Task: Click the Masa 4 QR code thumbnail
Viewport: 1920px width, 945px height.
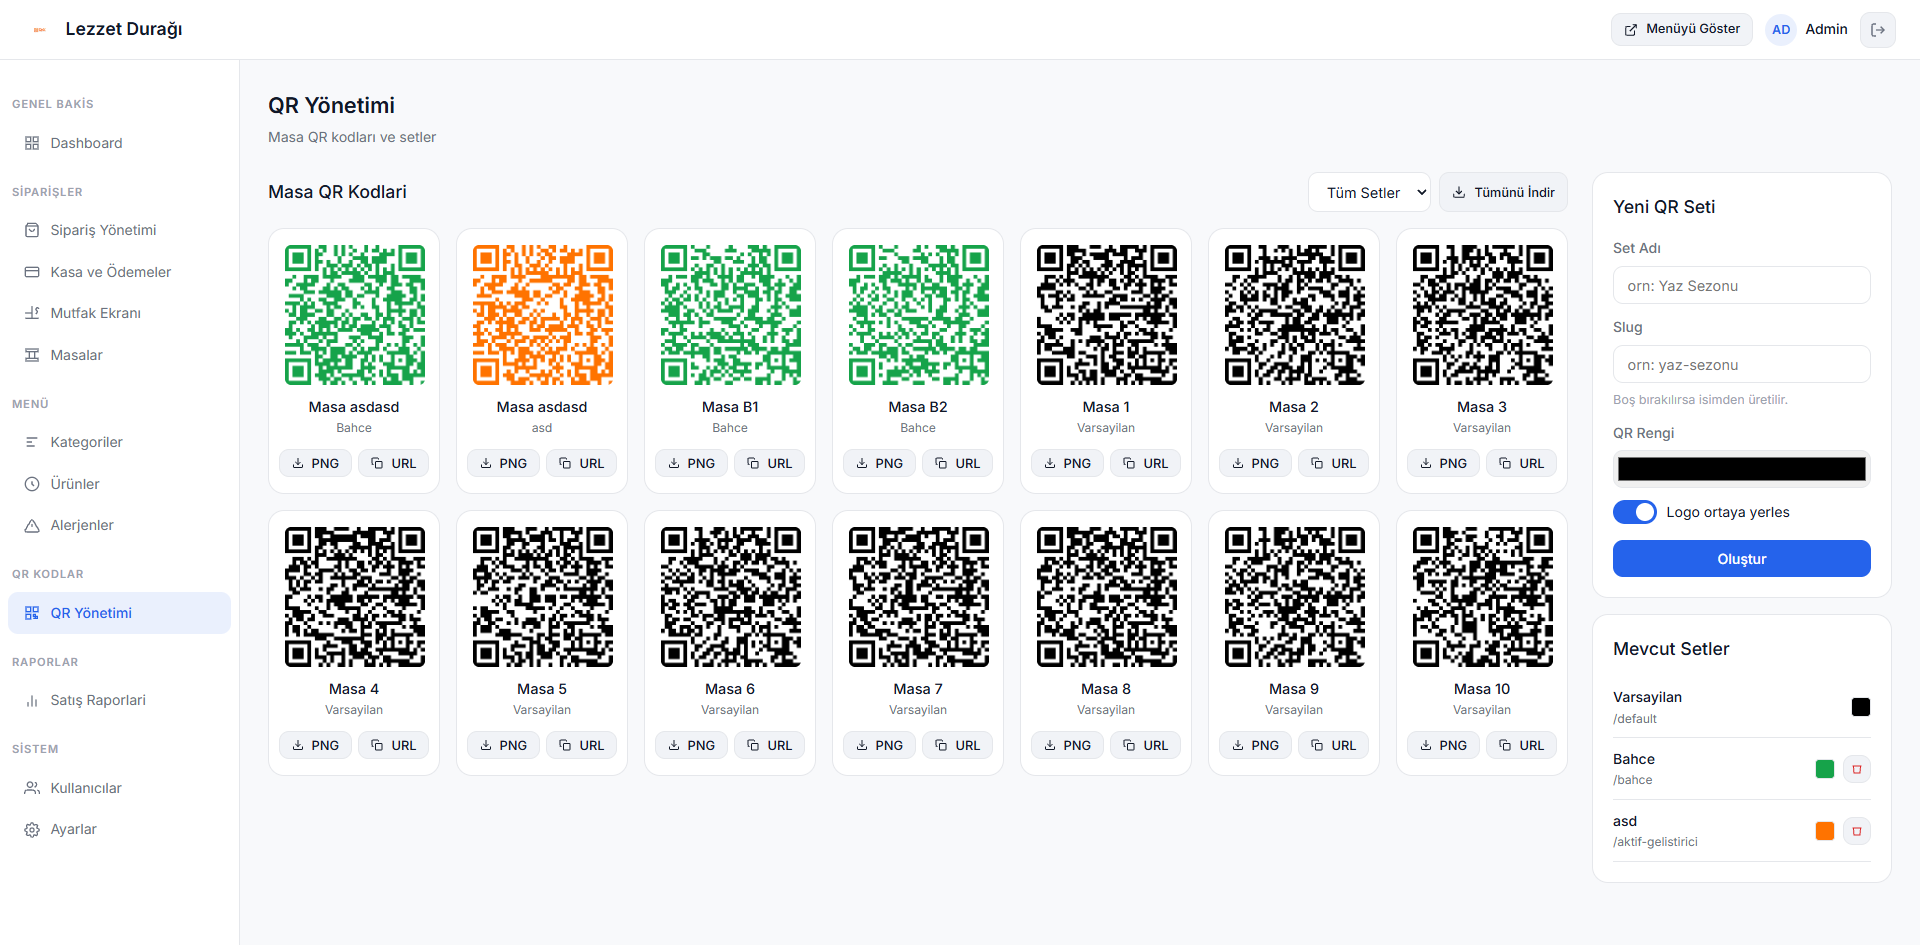Action: pyautogui.click(x=354, y=597)
